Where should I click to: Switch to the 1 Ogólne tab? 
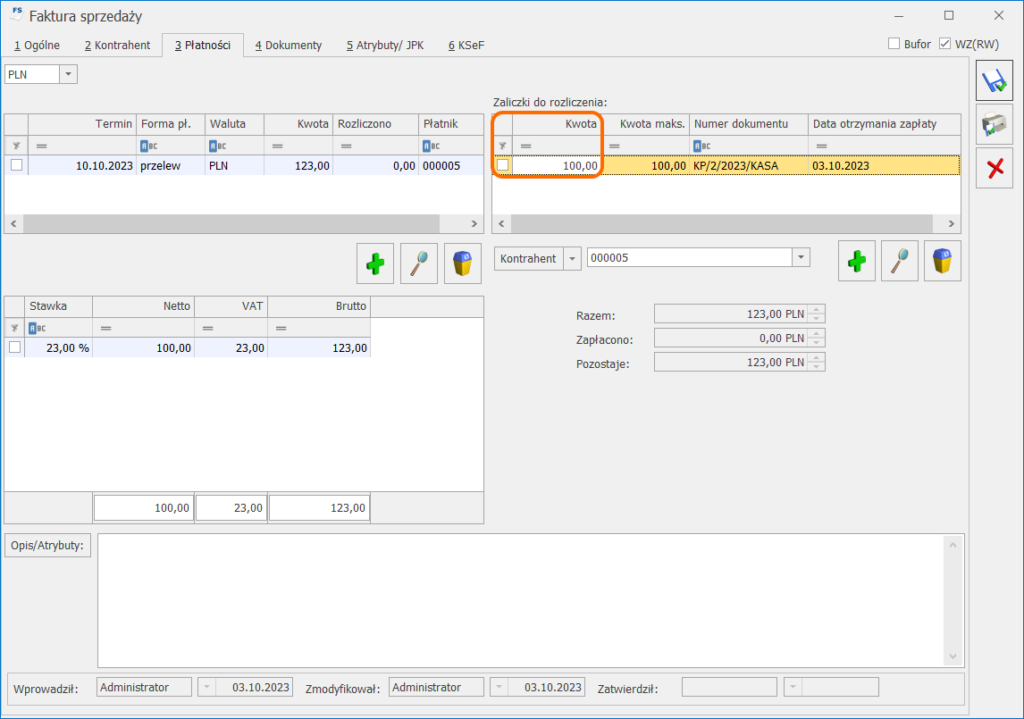tap(37, 45)
